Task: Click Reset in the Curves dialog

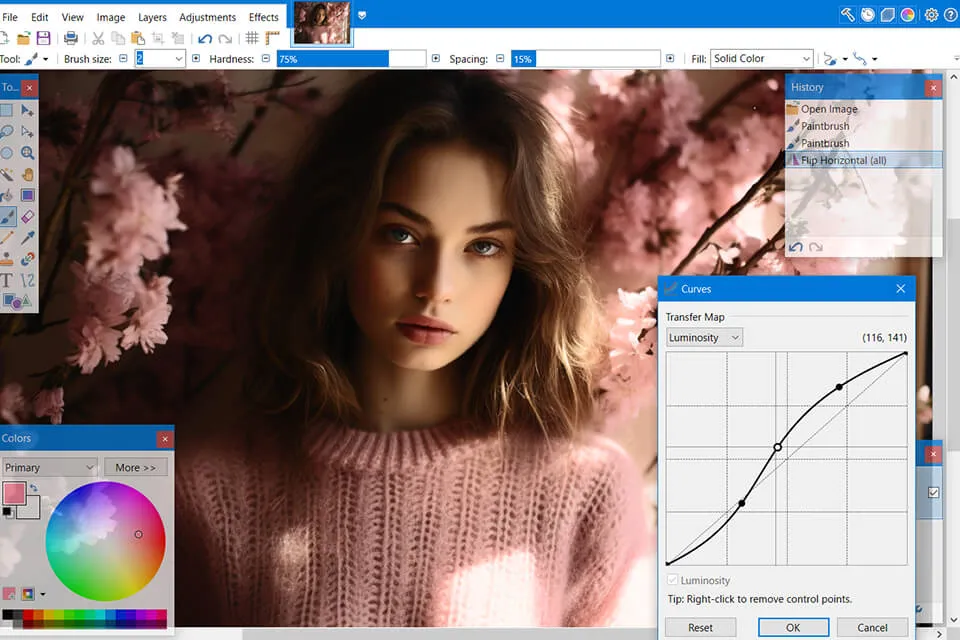Action: pyautogui.click(x=700, y=628)
